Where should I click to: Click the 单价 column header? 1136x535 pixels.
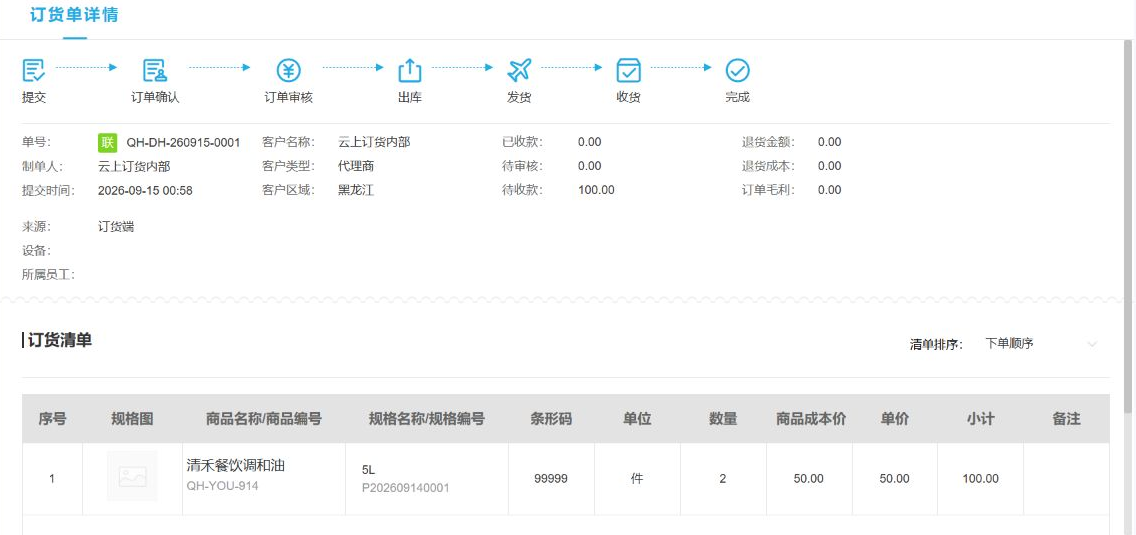(x=895, y=418)
